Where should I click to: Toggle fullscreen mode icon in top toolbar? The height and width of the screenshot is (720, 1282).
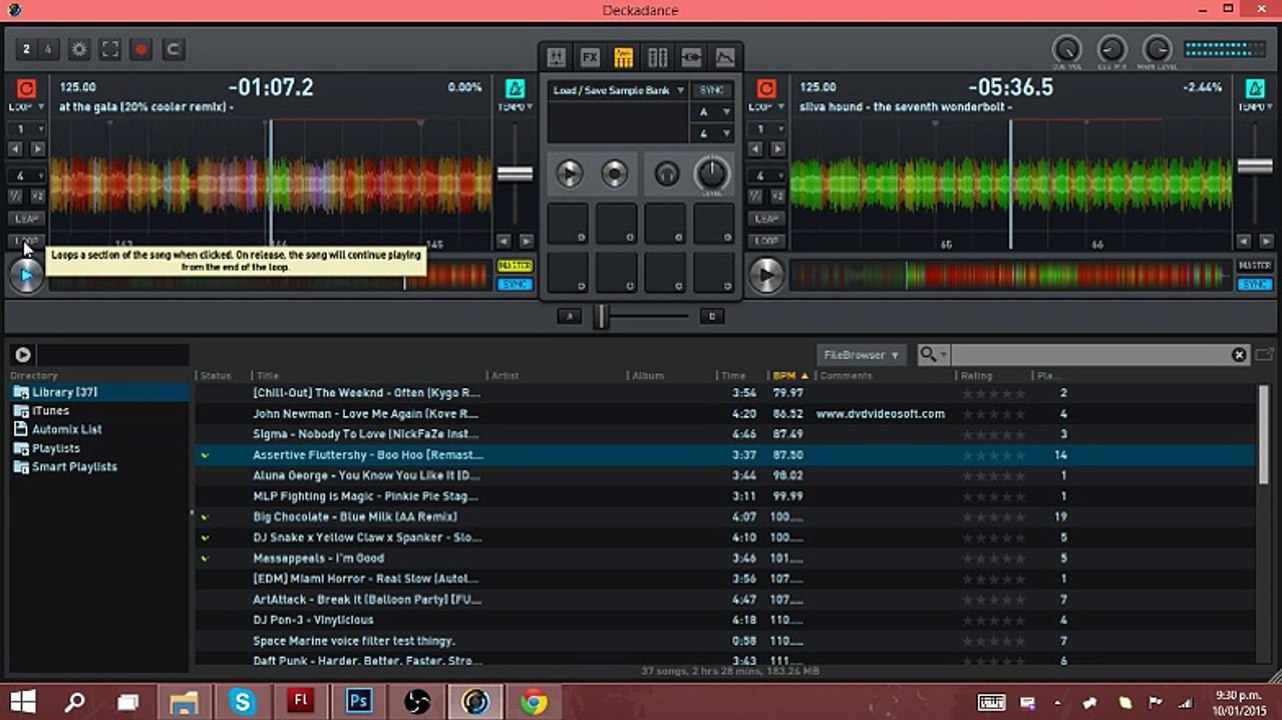[110, 49]
